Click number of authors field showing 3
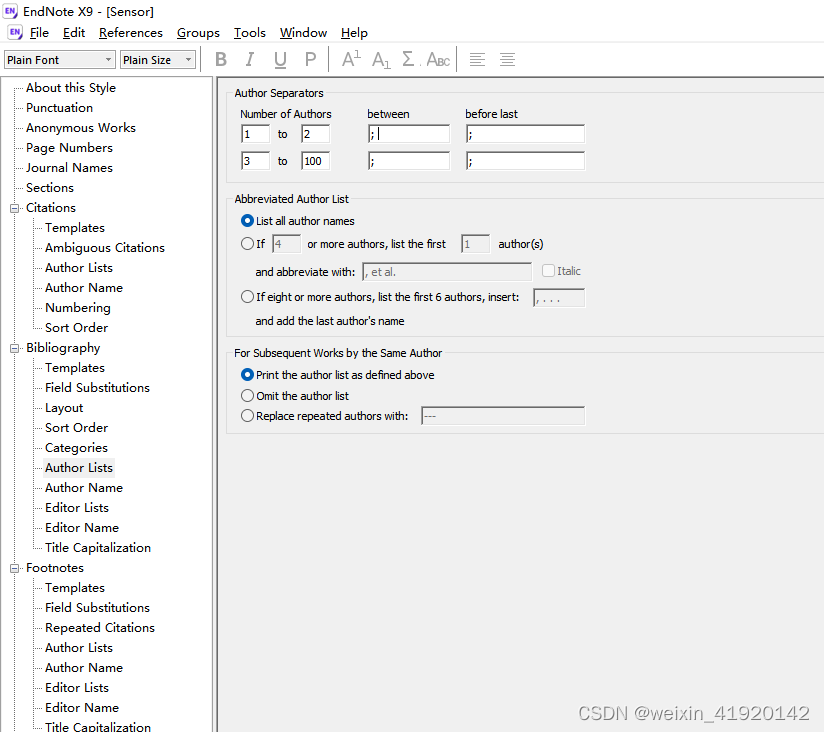 [x=255, y=161]
